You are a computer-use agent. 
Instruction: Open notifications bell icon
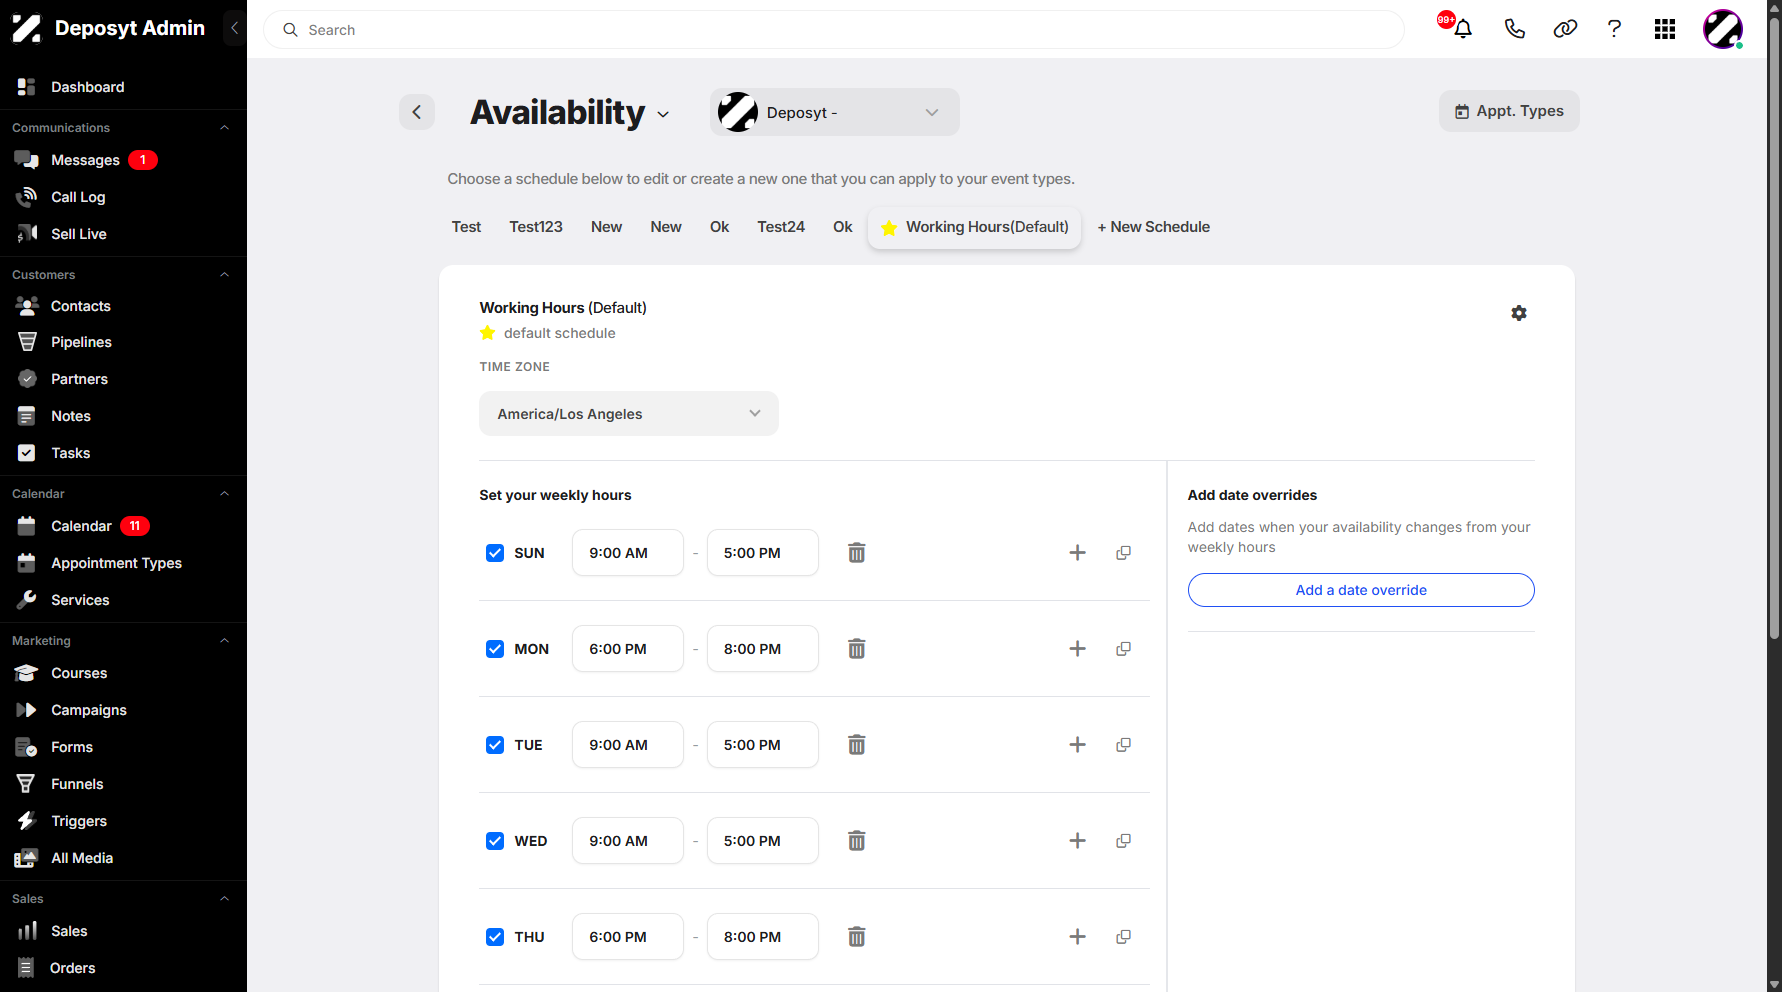1462,29
